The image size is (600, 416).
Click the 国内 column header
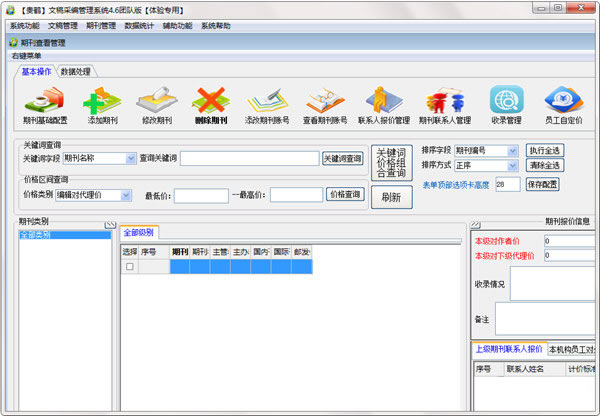point(261,252)
